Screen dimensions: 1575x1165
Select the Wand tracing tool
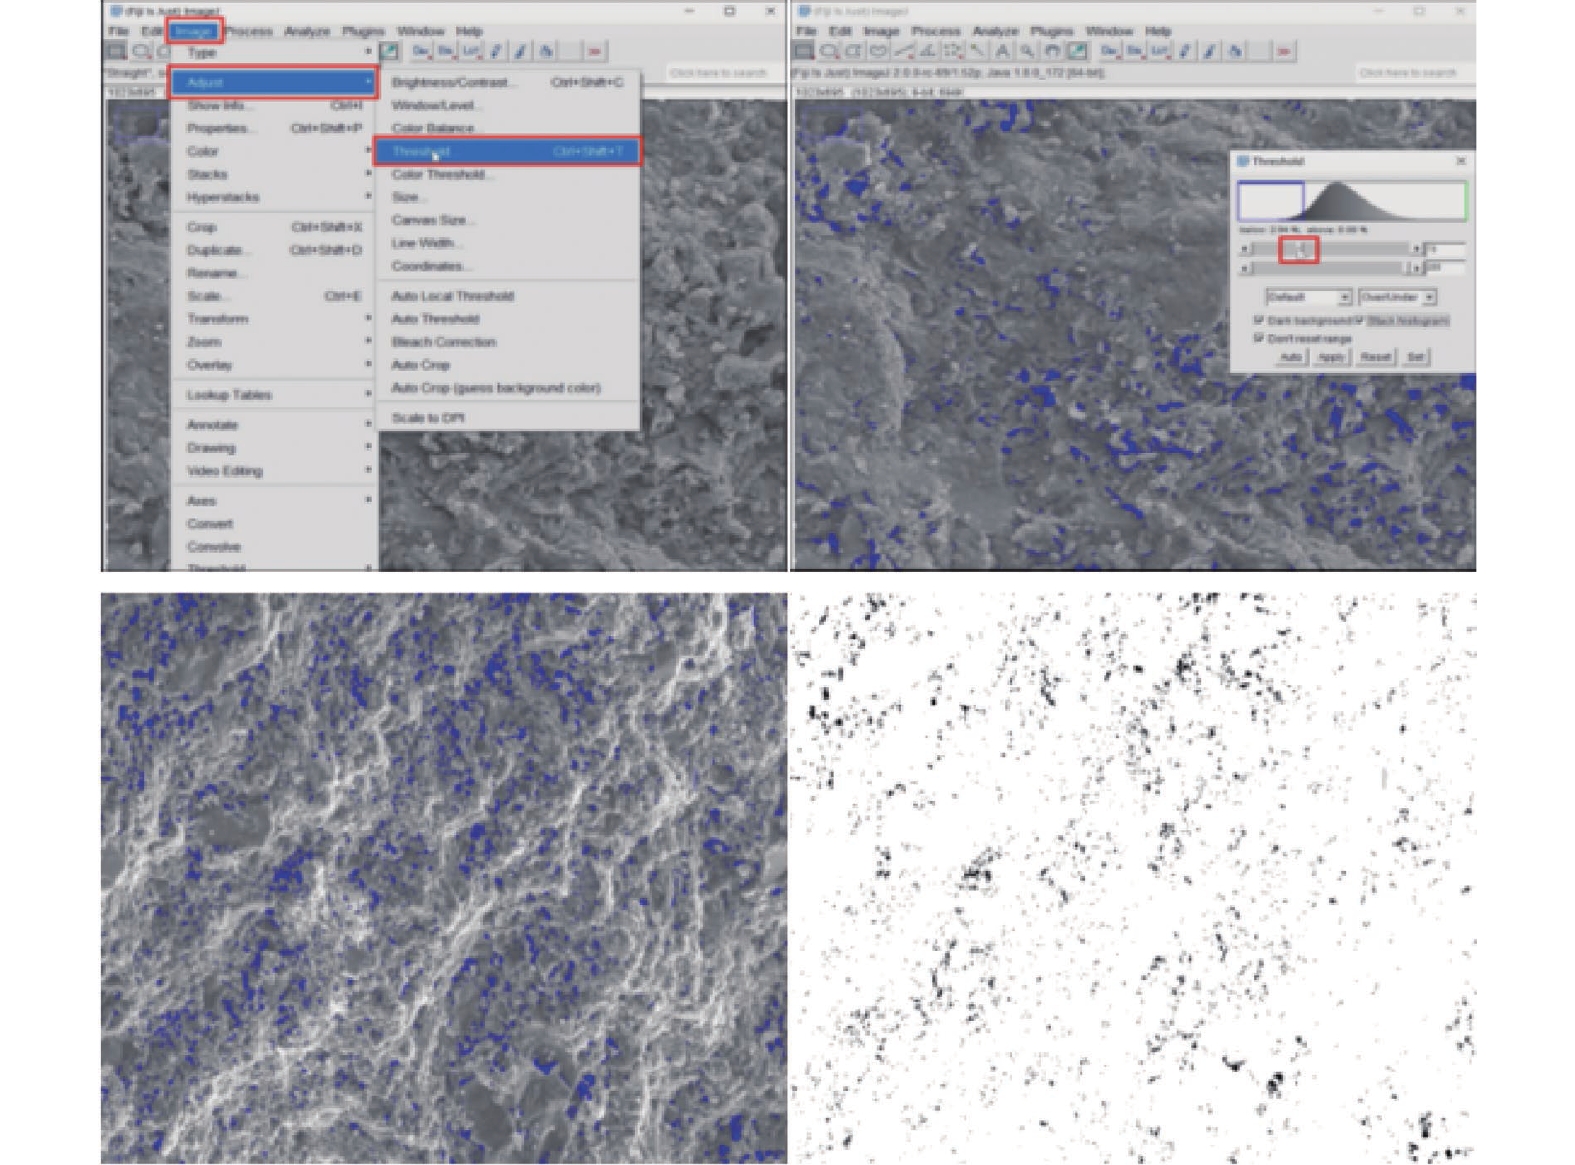tap(977, 51)
